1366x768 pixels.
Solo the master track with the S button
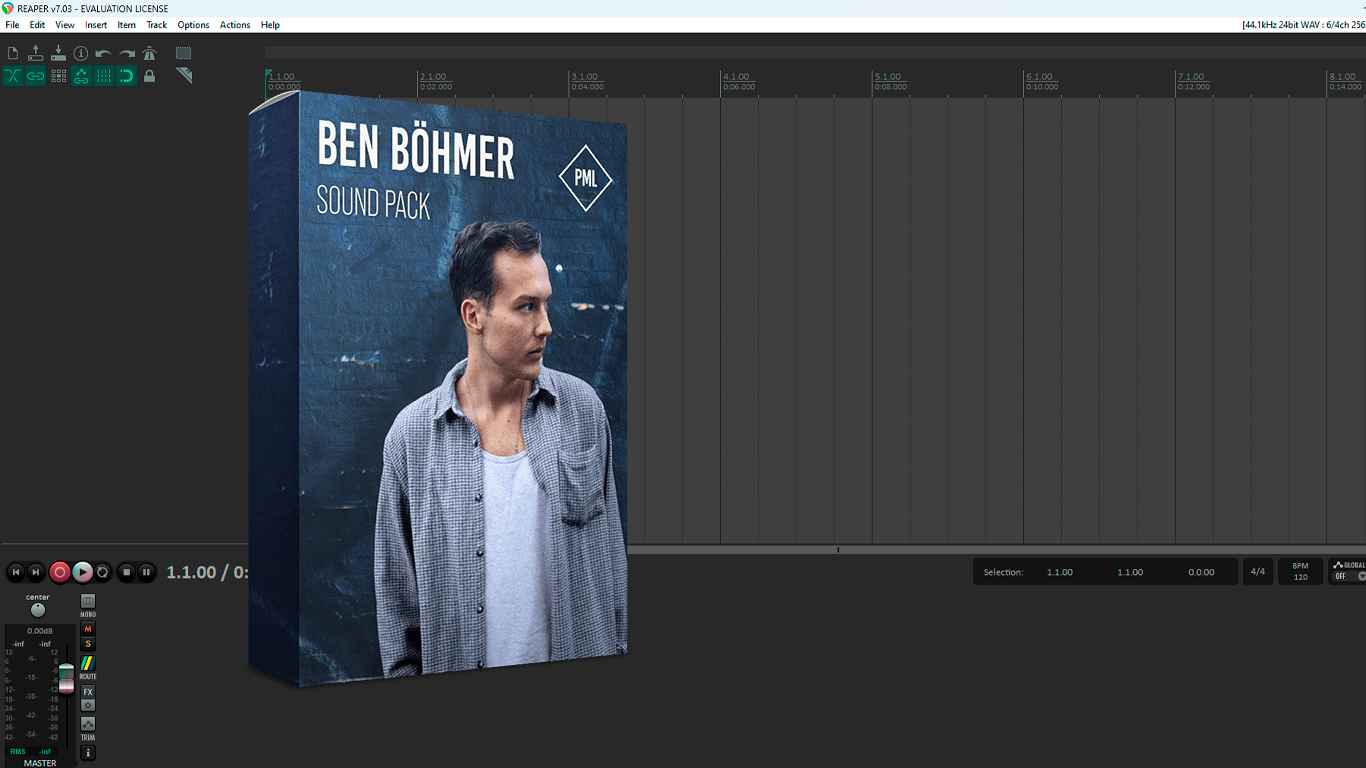(88, 644)
